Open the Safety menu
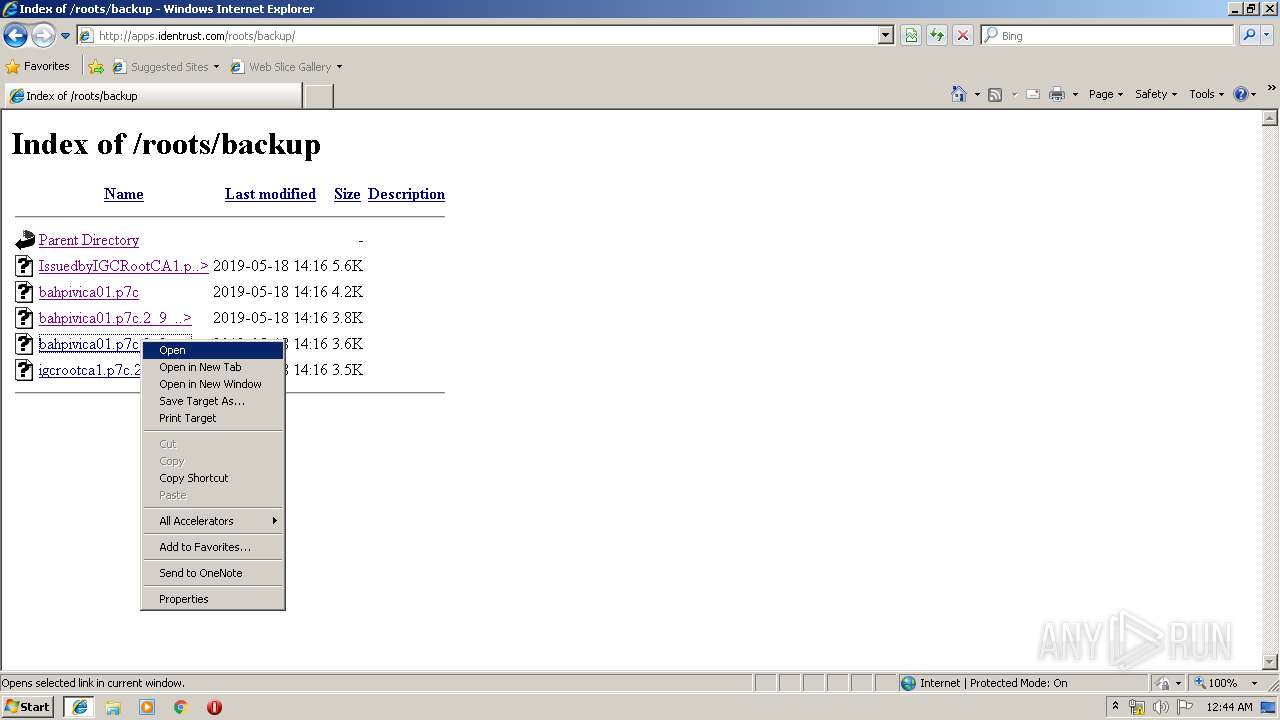This screenshot has height=720, width=1280. point(1156,94)
